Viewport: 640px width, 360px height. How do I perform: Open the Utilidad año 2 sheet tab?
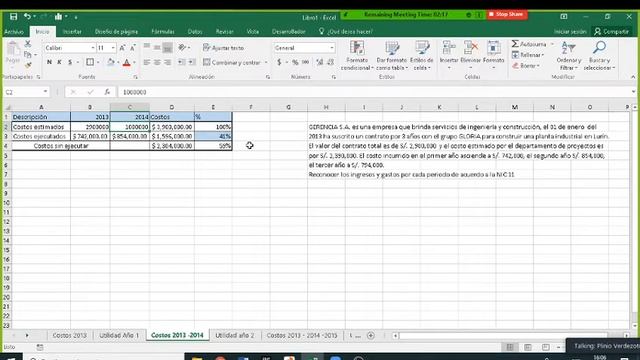tap(235, 335)
